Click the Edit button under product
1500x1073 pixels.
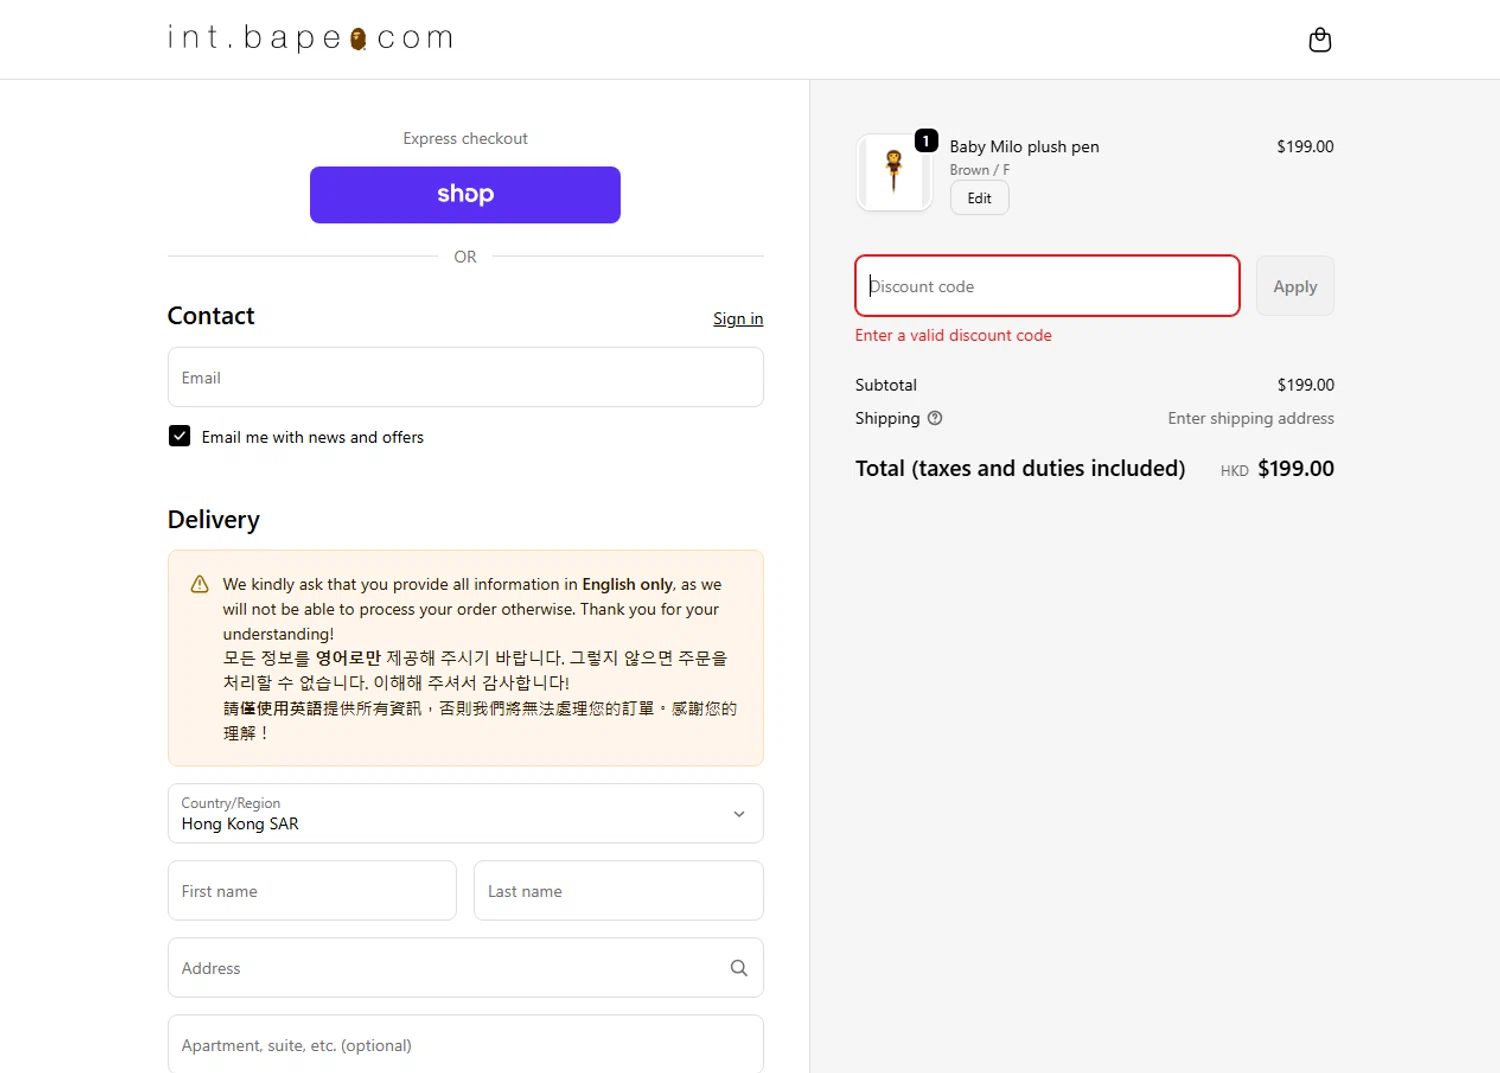pyautogui.click(x=979, y=198)
